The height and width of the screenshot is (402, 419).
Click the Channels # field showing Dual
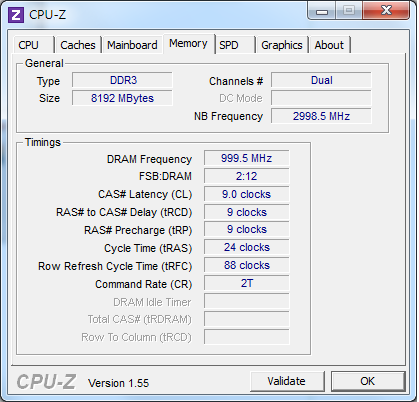pyautogui.click(x=321, y=80)
